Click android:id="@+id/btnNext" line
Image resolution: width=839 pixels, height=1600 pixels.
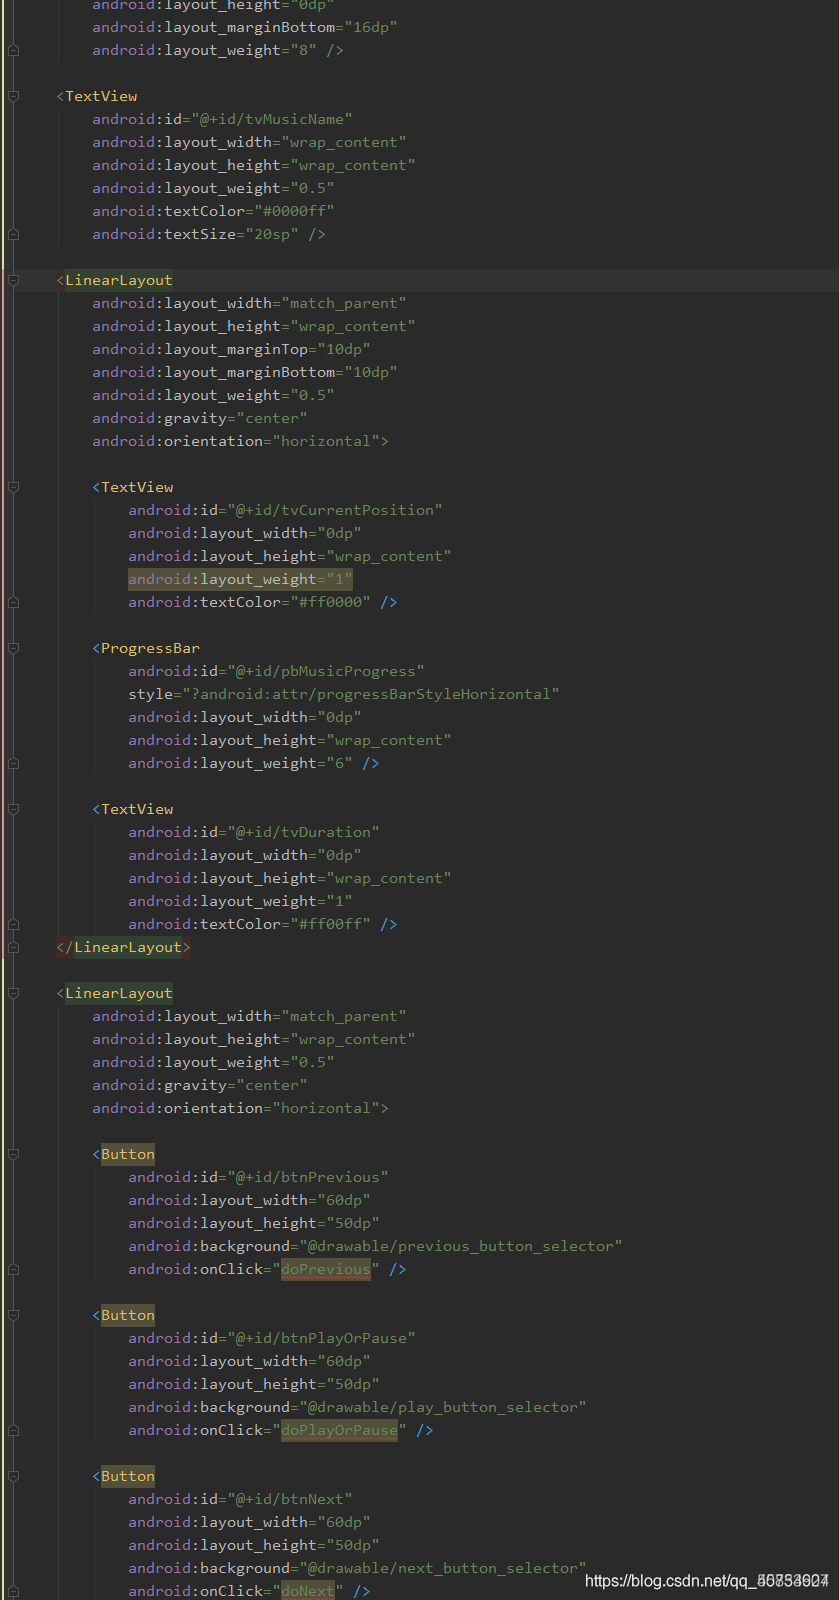(x=240, y=1499)
